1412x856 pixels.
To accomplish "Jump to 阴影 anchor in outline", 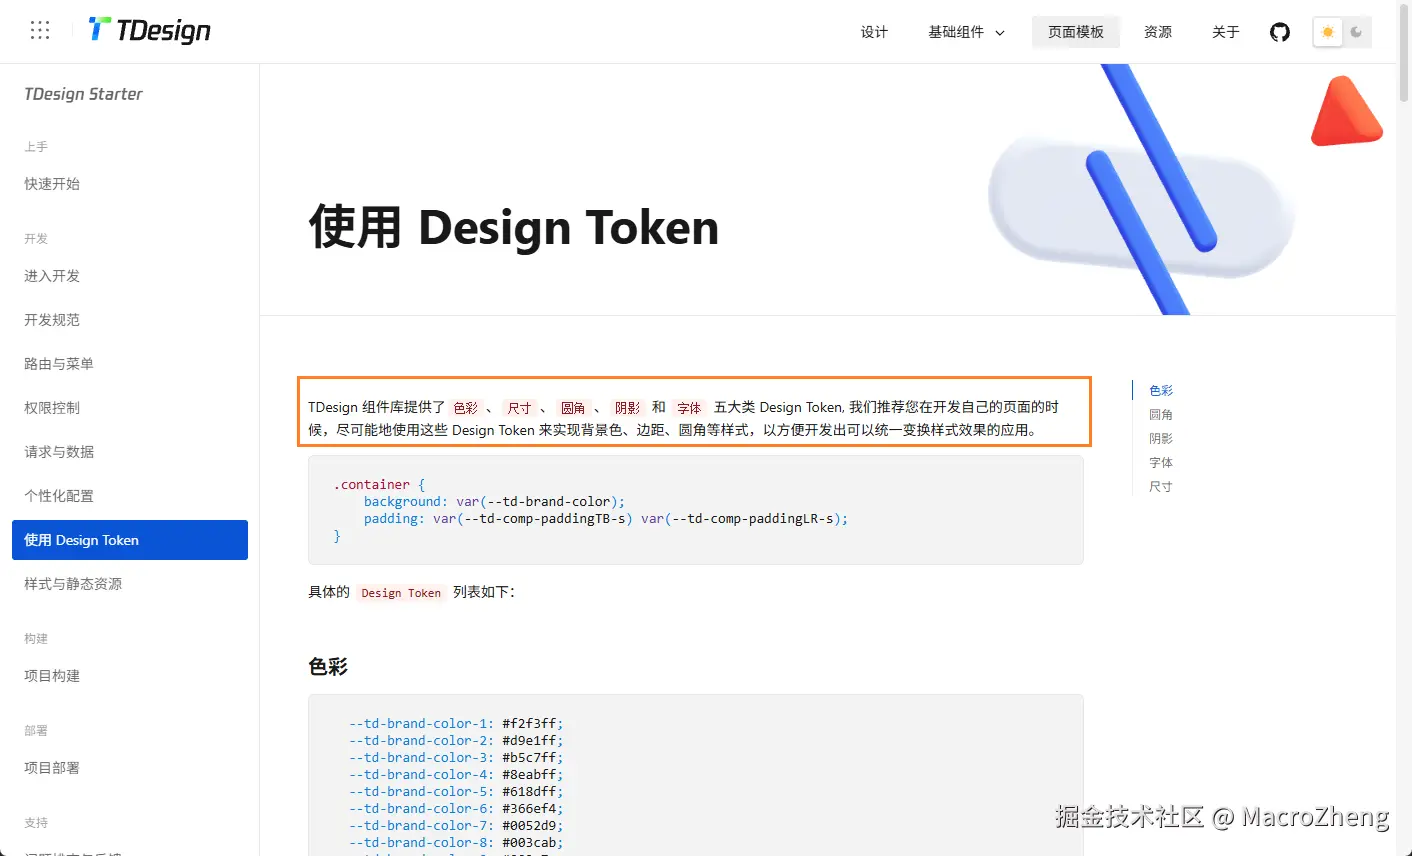I will pos(1161,439).
